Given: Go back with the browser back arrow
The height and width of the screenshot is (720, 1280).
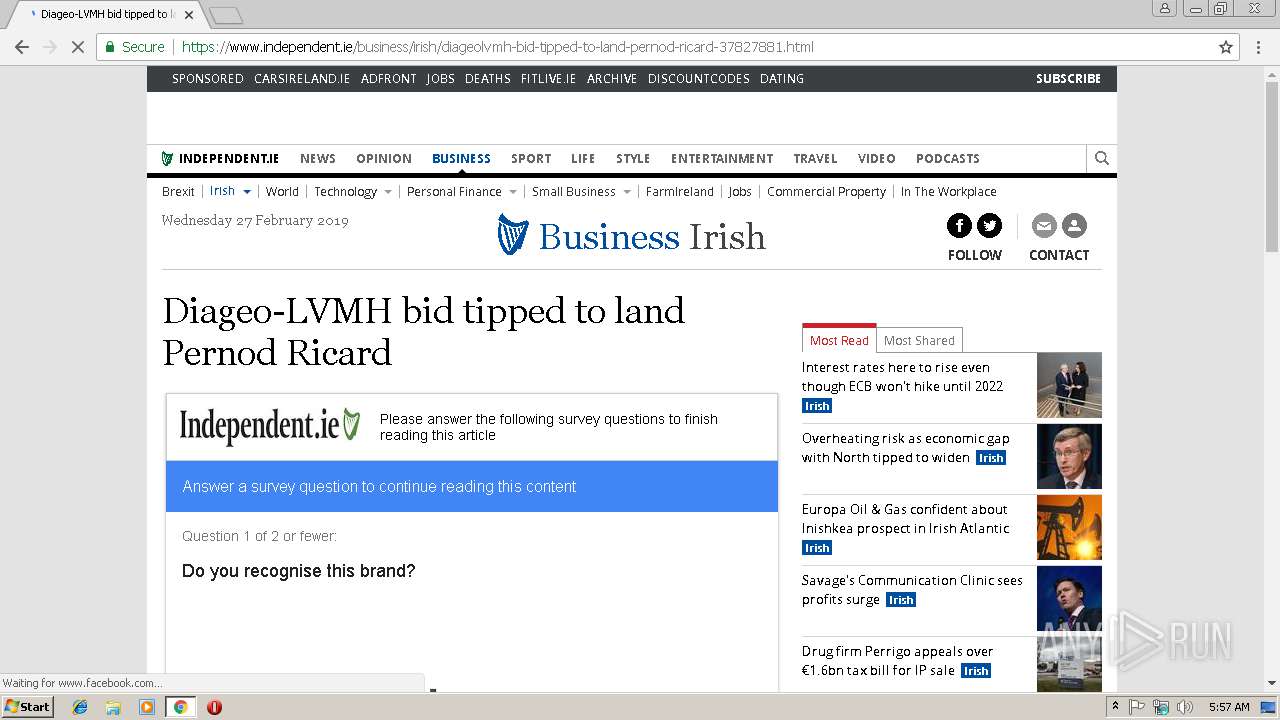Looking at the screenshot, I should [21, 47].
